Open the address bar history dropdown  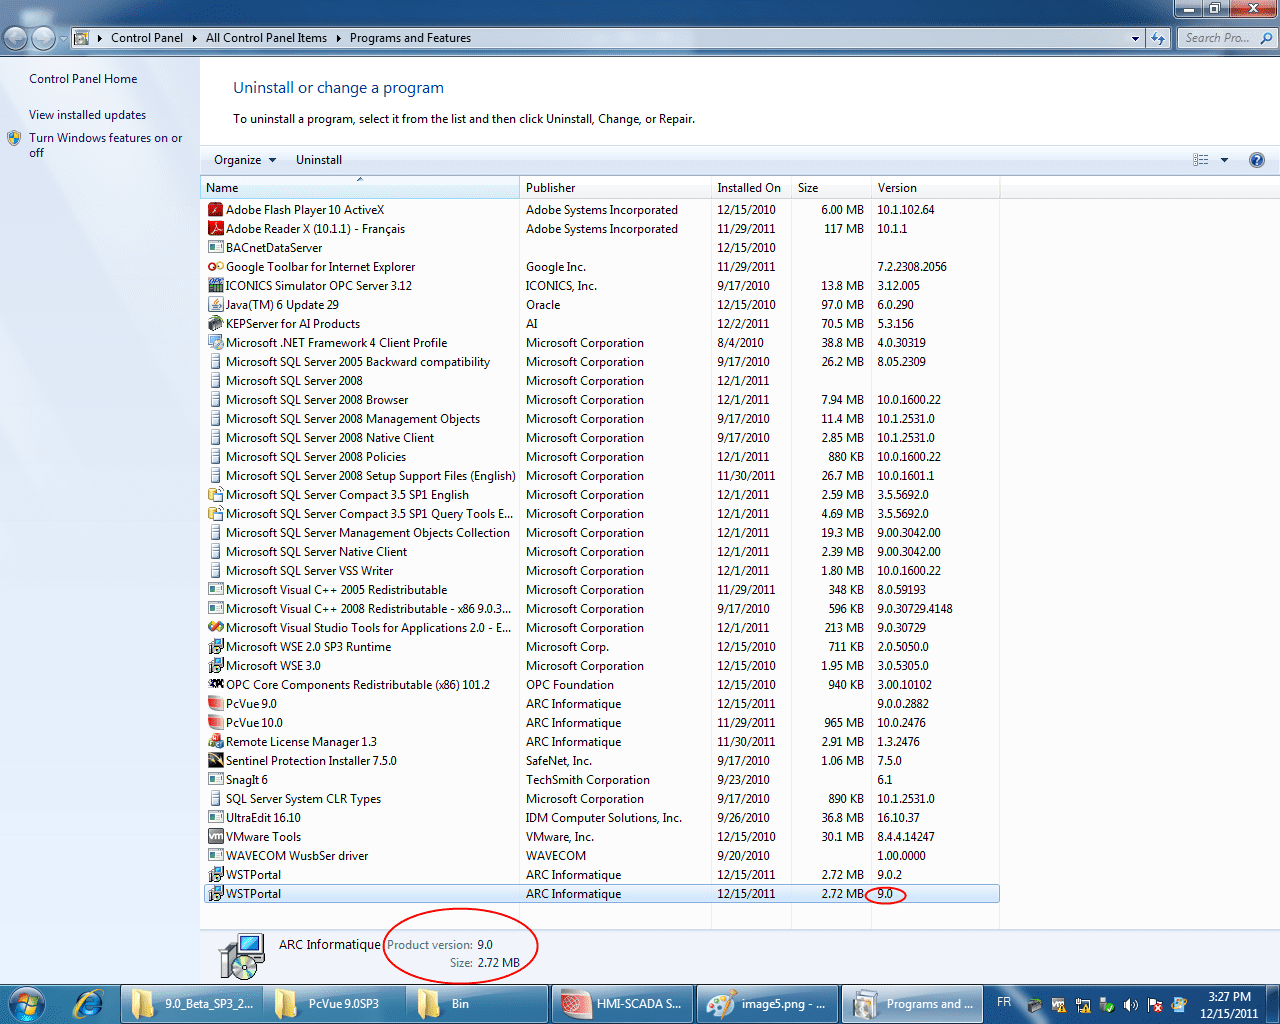1135,38
